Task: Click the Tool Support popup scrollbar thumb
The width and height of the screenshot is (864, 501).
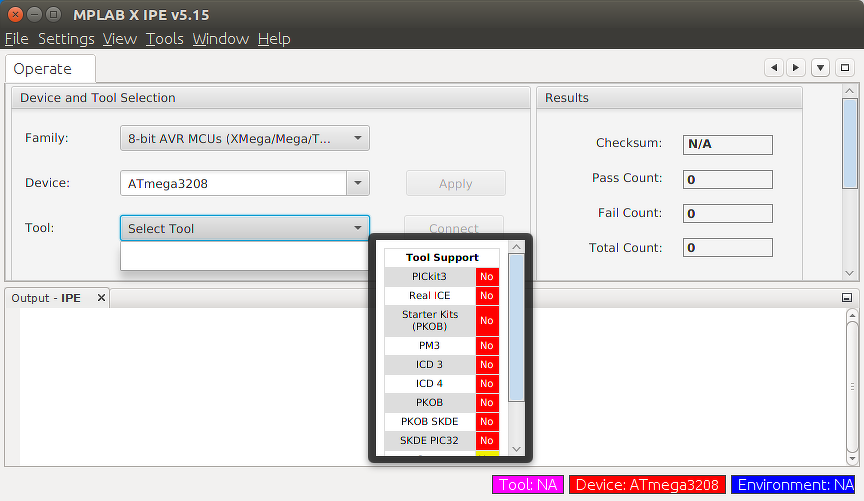Action: [516, 328]
